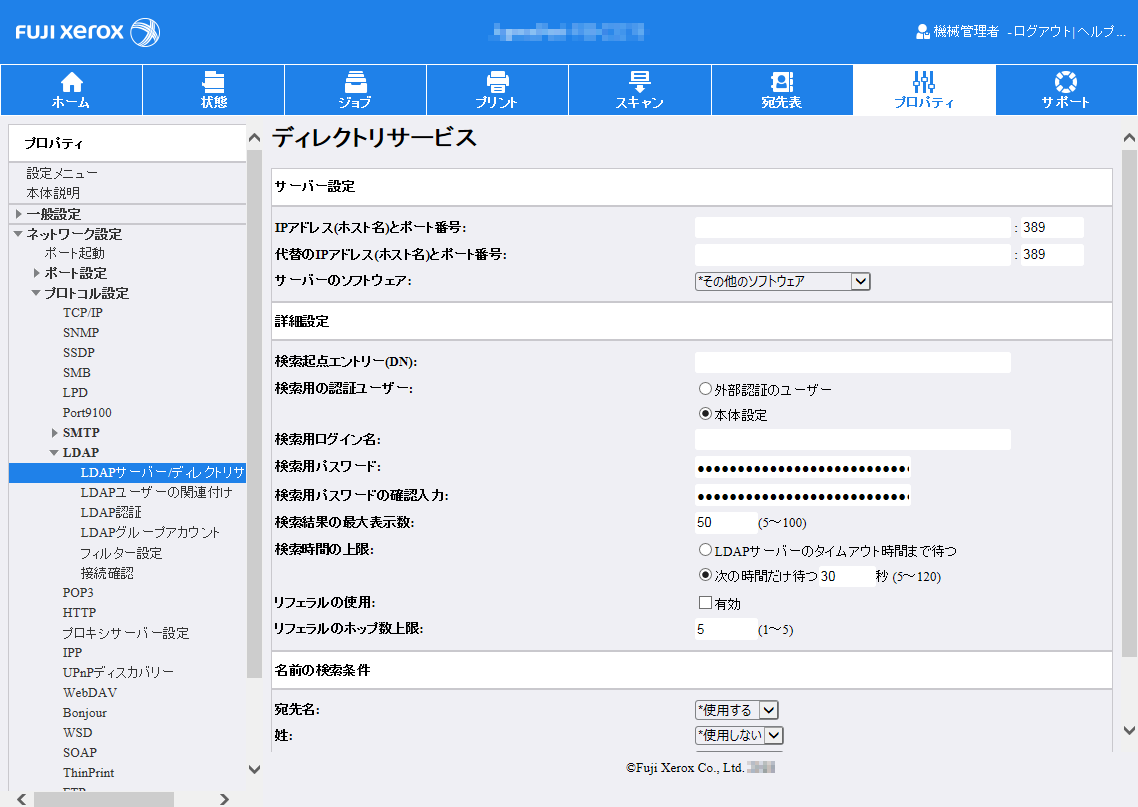The width and height of the screenshot is (1138, 807).
Task: Open the ホーム (Home) tab
Action: 71,90
